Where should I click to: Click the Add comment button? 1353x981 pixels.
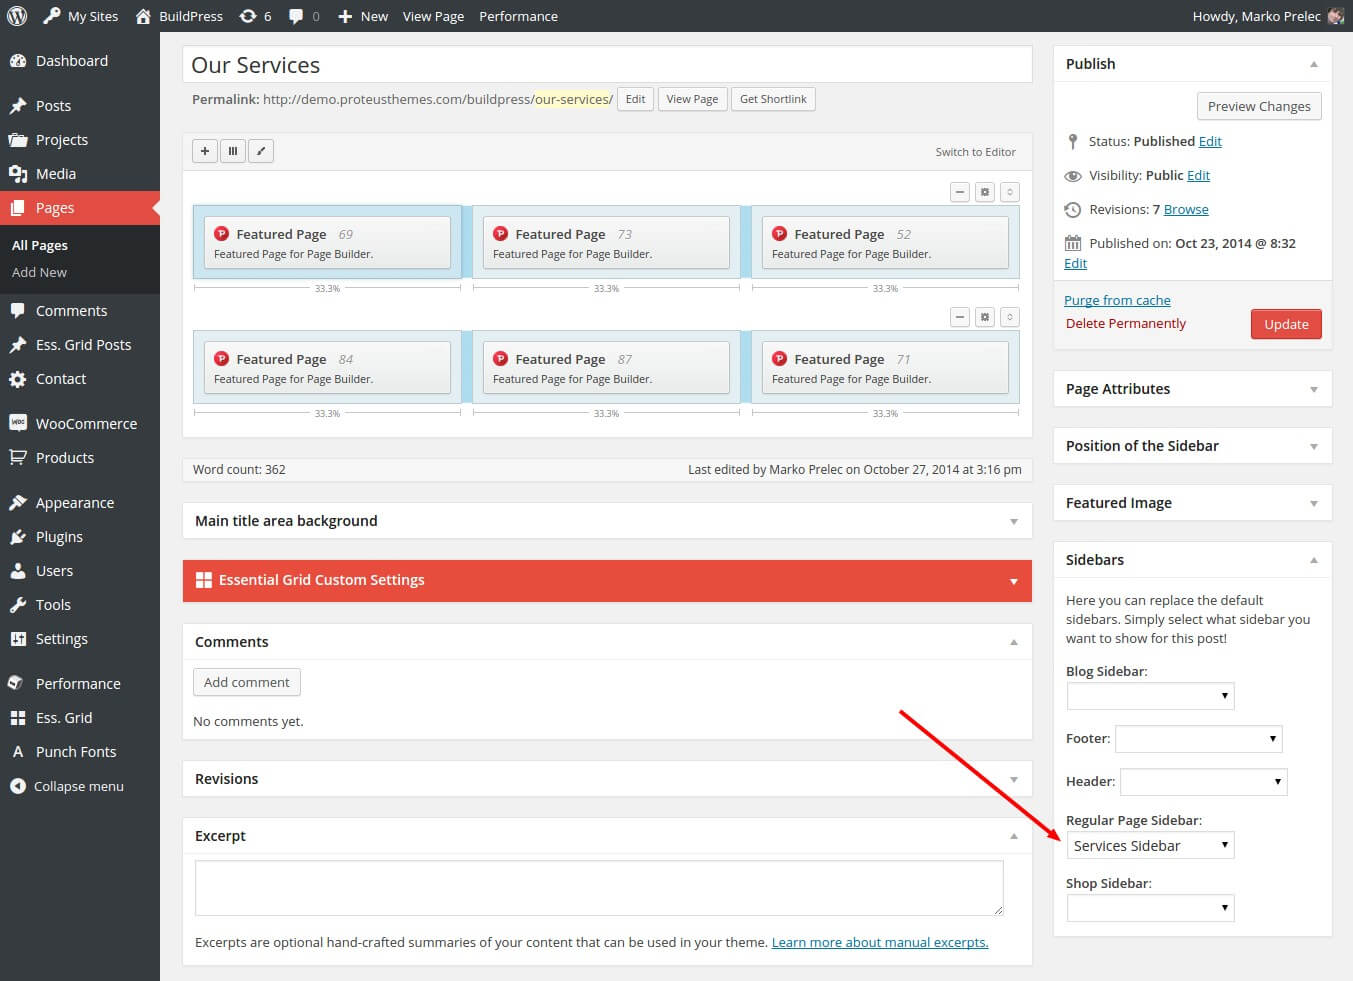pyautogui.click(x=247, y=682)
